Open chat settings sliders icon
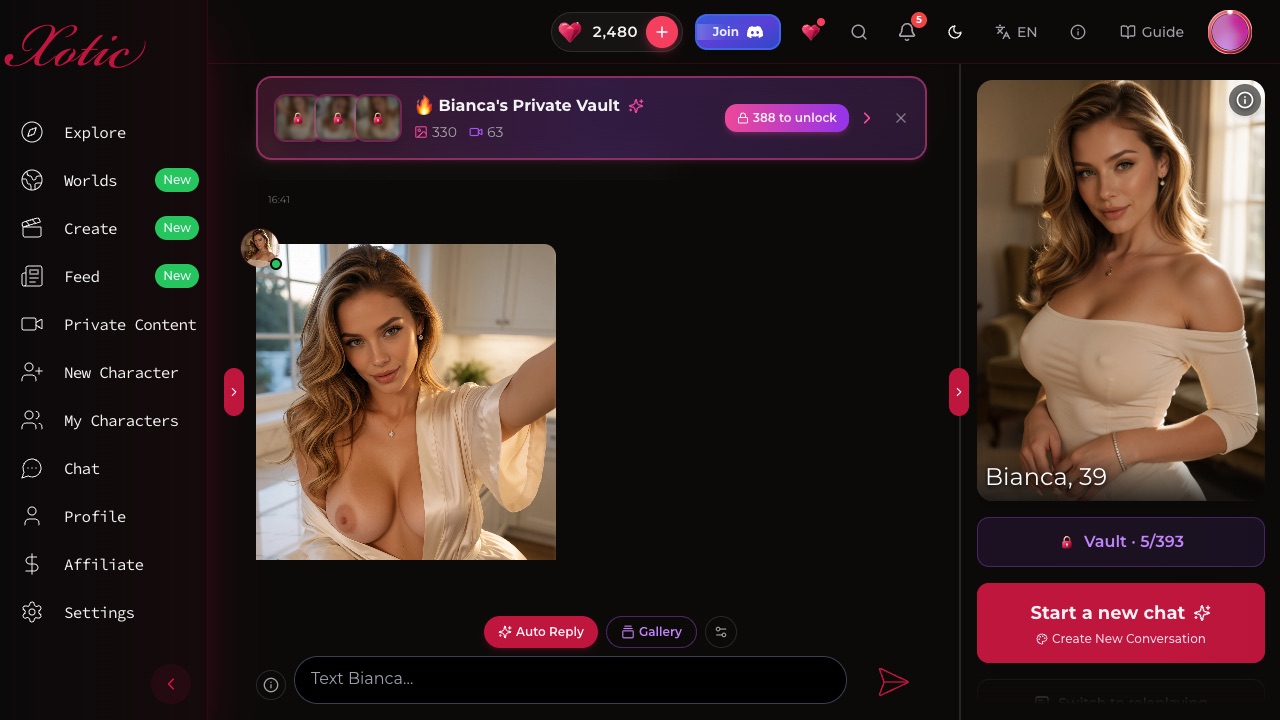The height and width of the screenshot is (720, 1280). [721, 632]
